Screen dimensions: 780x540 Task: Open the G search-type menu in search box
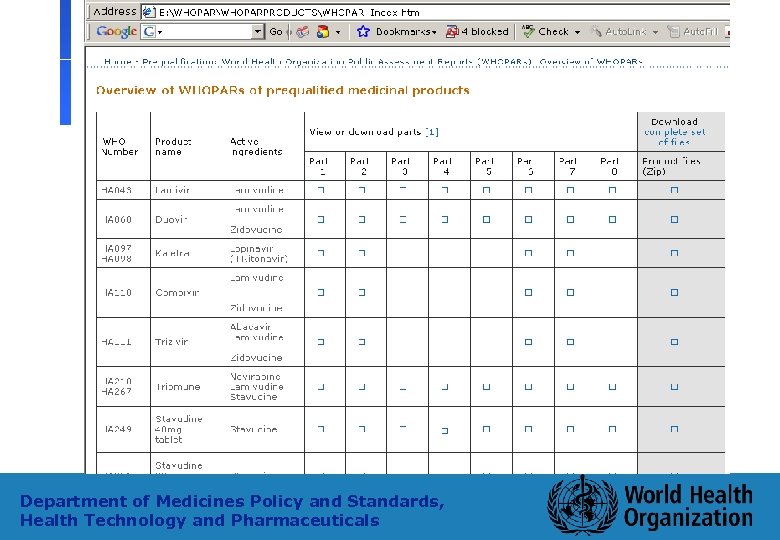click(x=152, y=32)
